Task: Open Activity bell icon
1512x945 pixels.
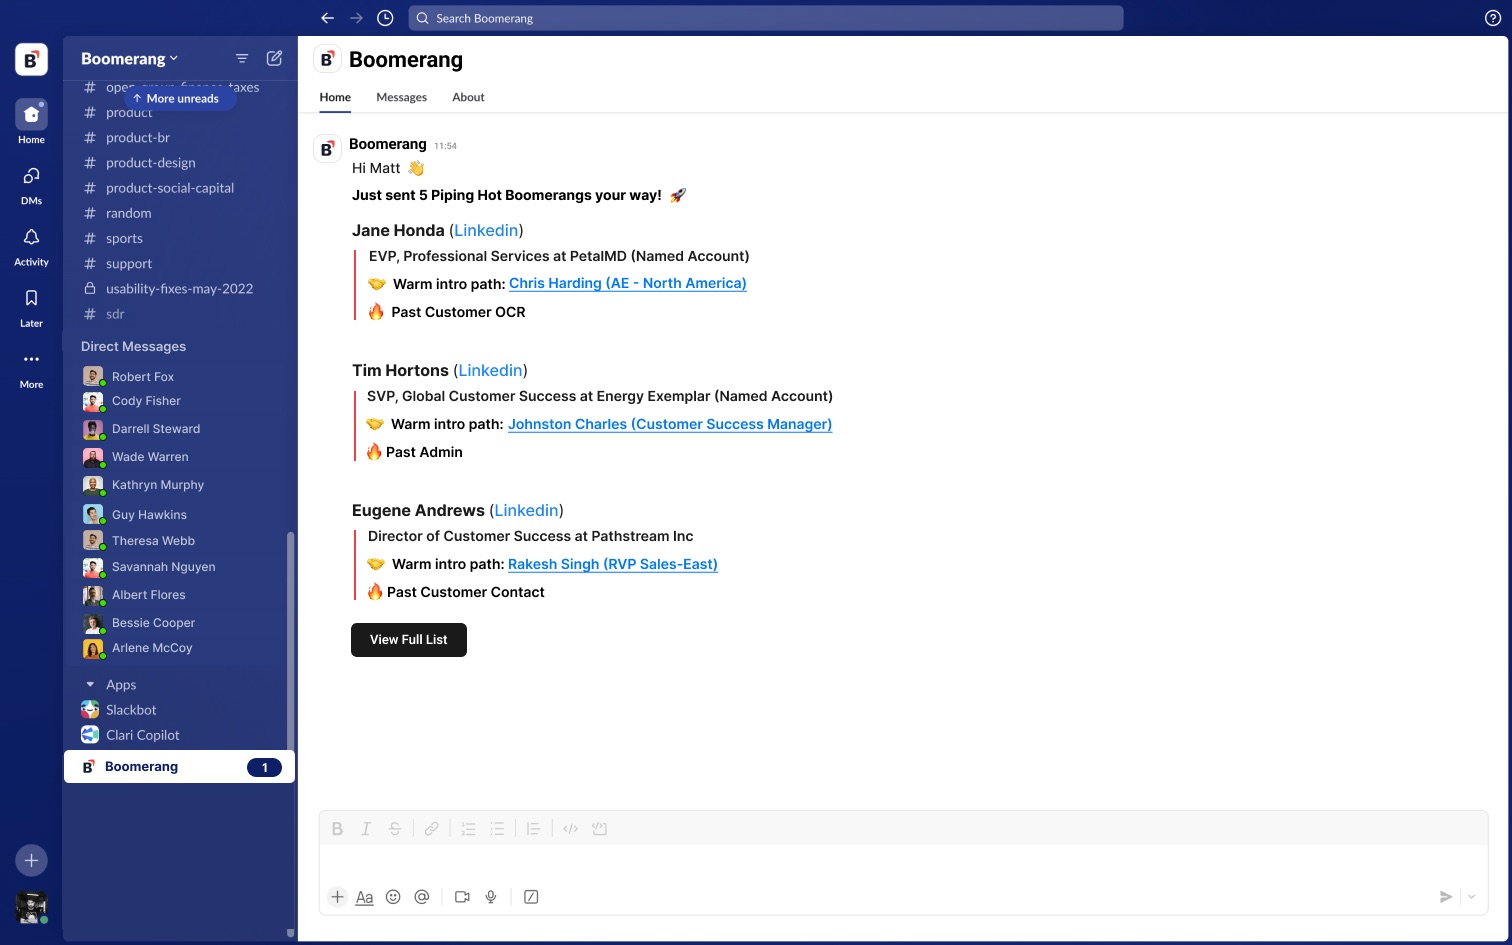Action: [31, 246]
